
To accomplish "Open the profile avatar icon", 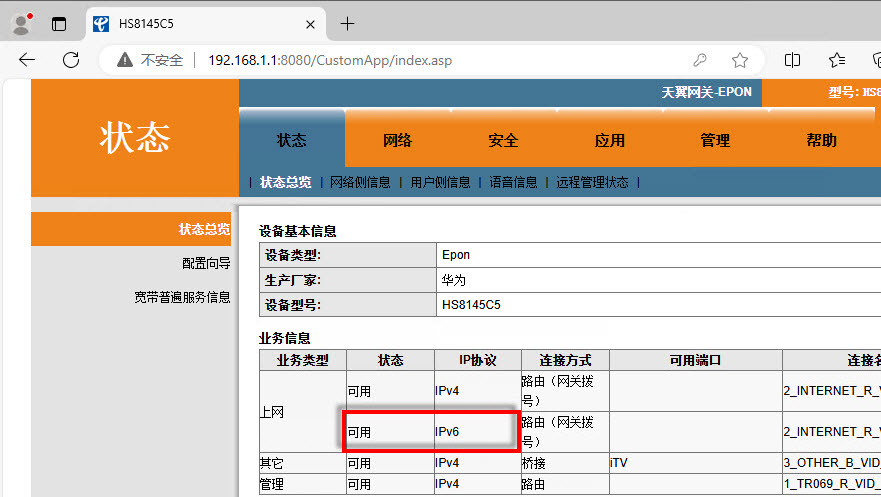I will 21,23.
